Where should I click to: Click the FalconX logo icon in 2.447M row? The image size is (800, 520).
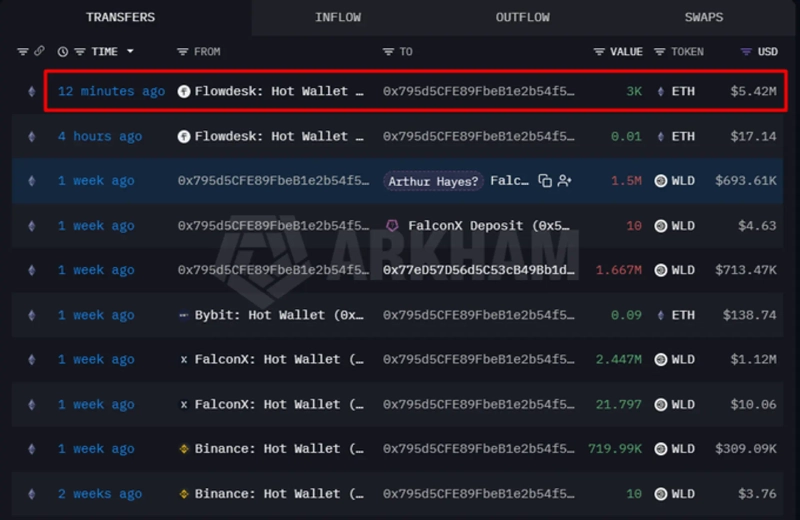tap(184, 359)
